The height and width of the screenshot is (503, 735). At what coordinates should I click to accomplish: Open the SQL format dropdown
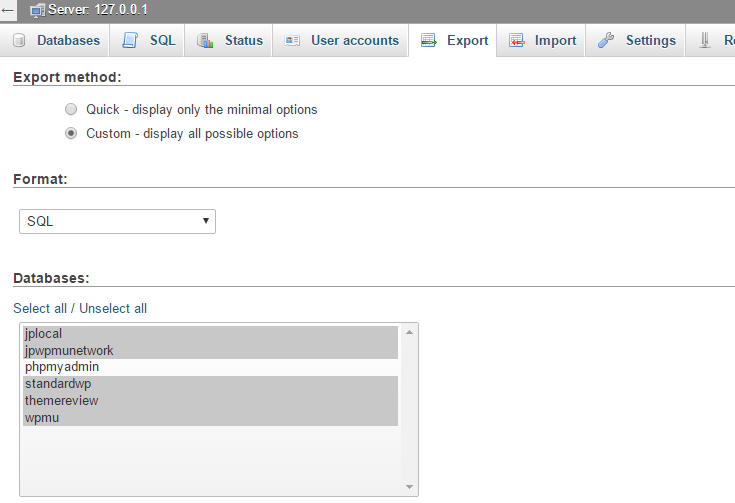pos(117,221)
